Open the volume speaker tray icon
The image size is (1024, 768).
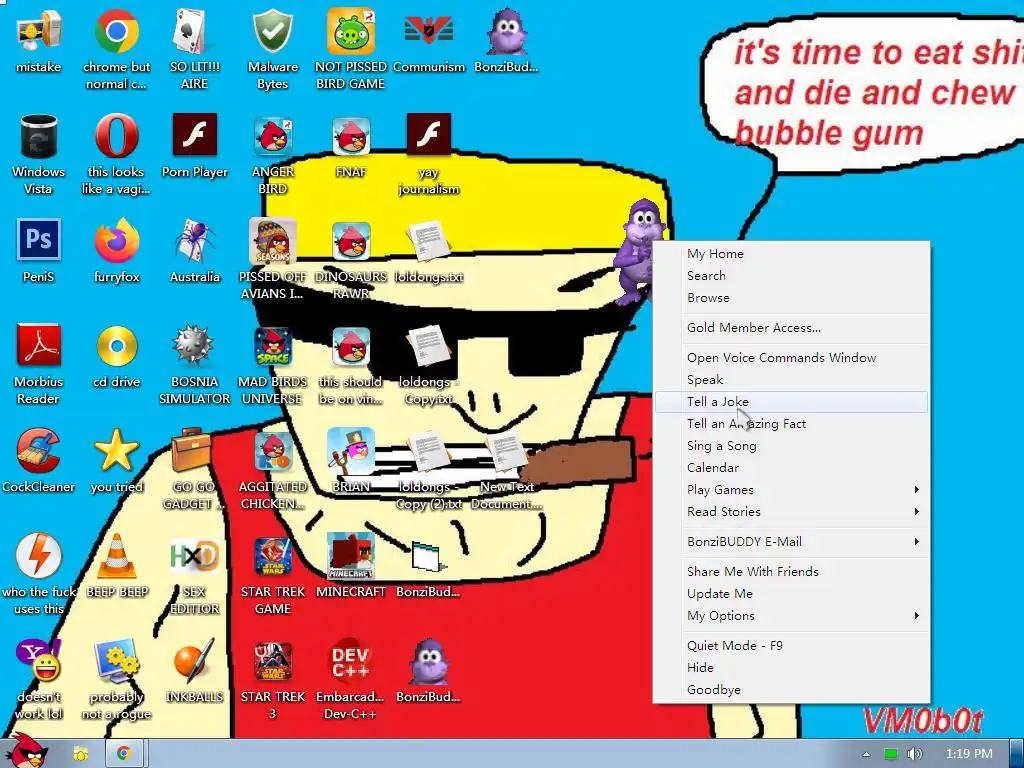[915, 754]
